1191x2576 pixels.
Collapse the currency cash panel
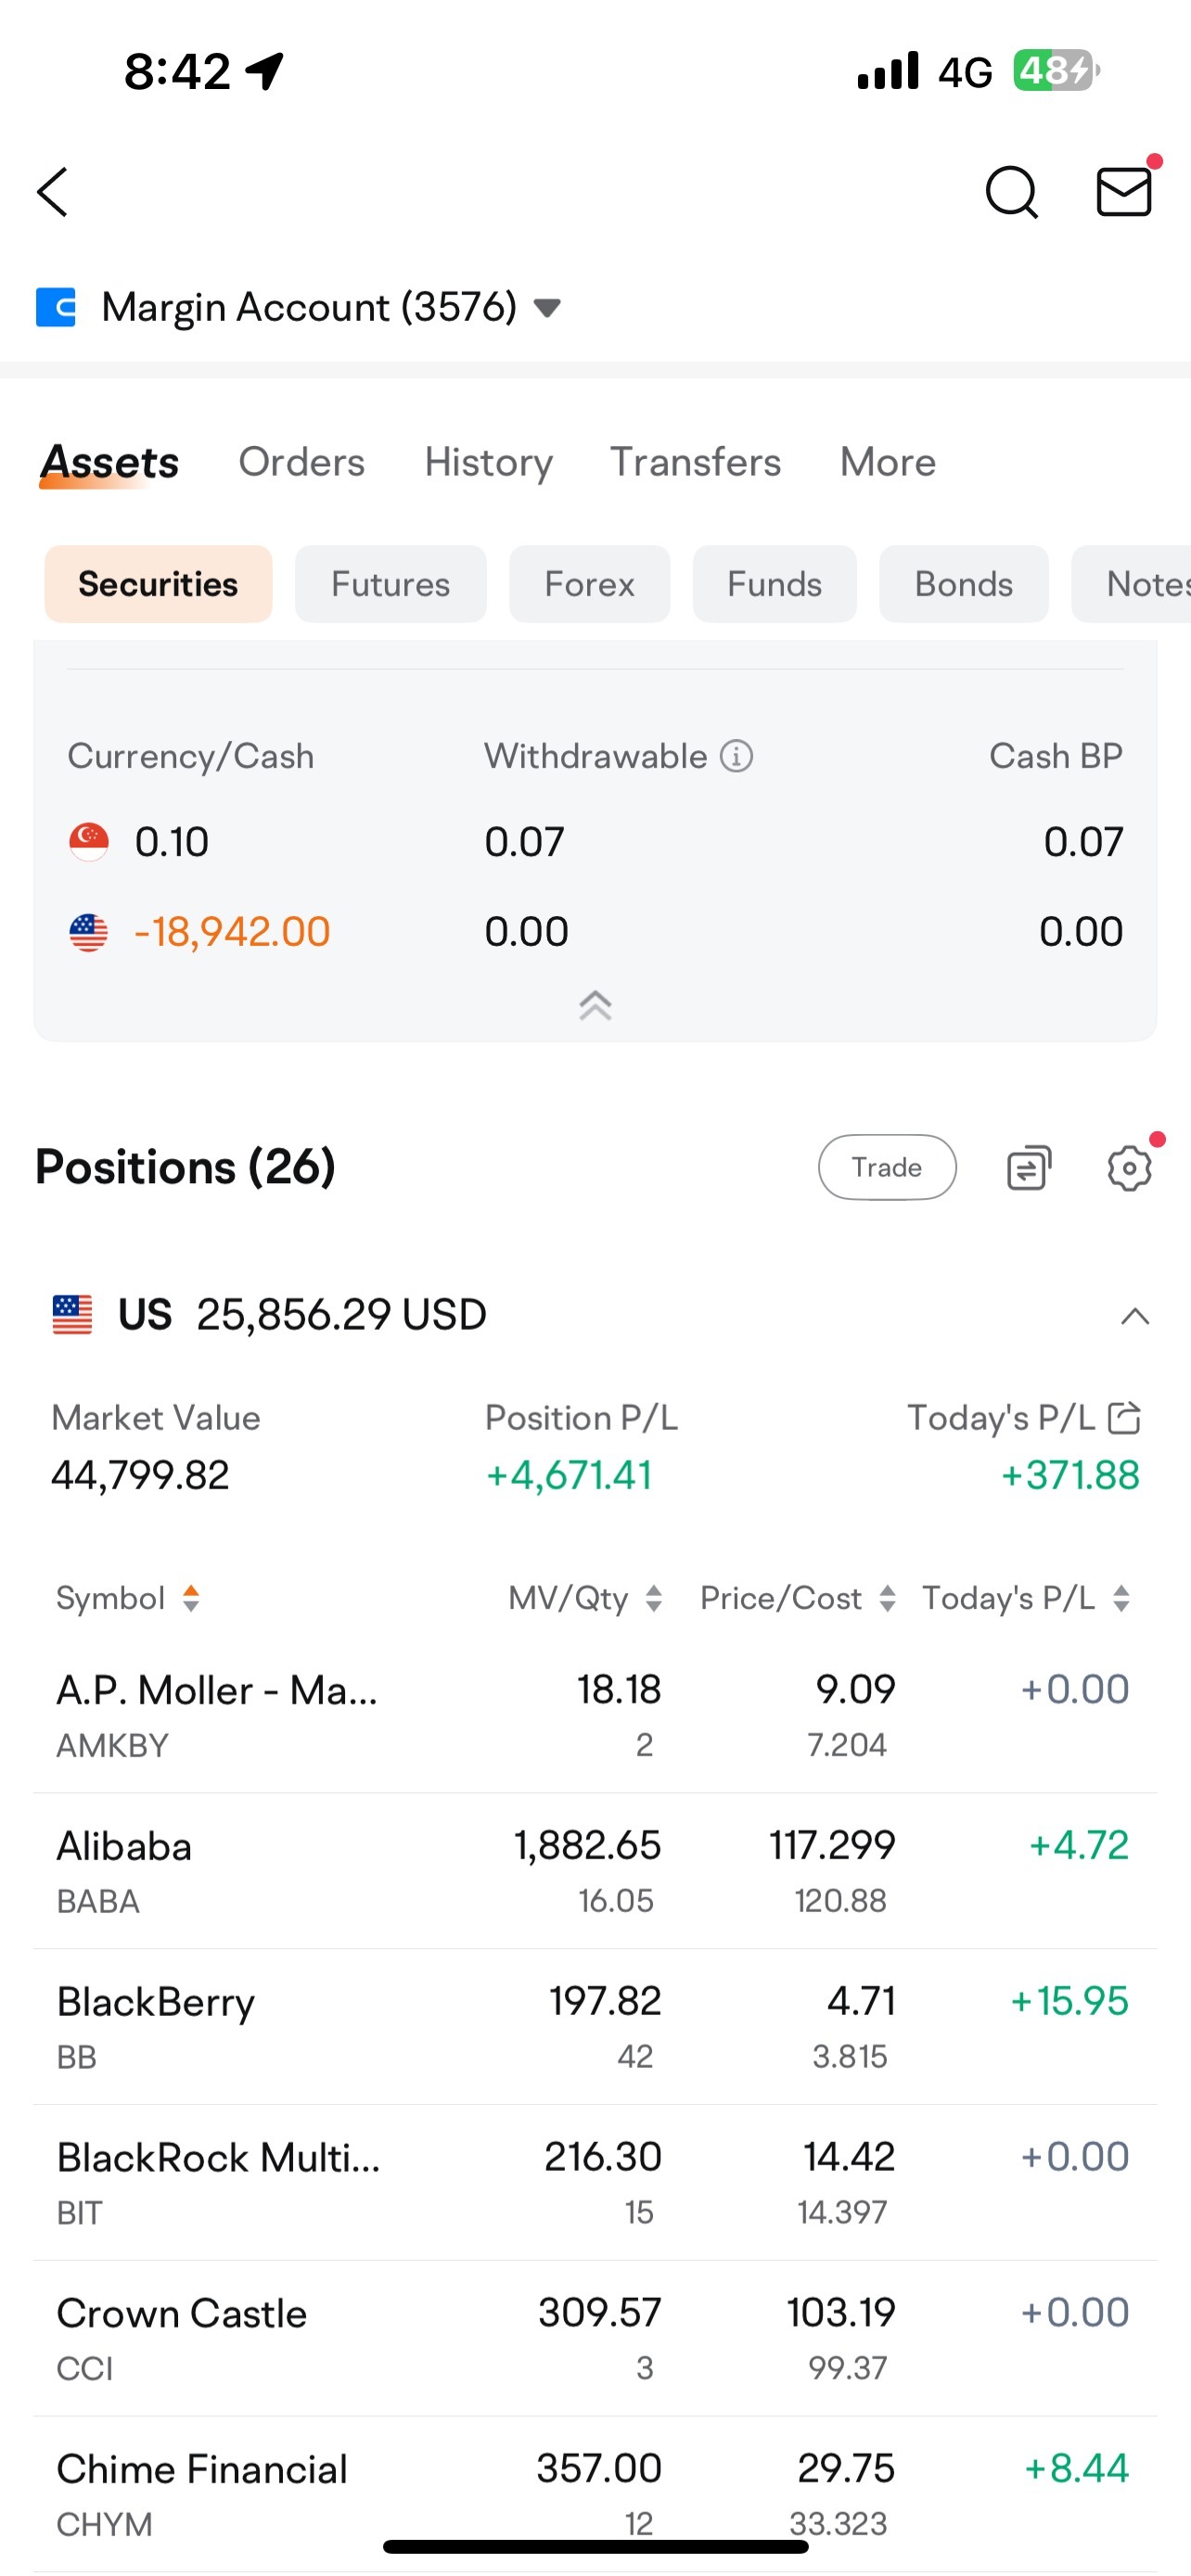[595, 1005]
